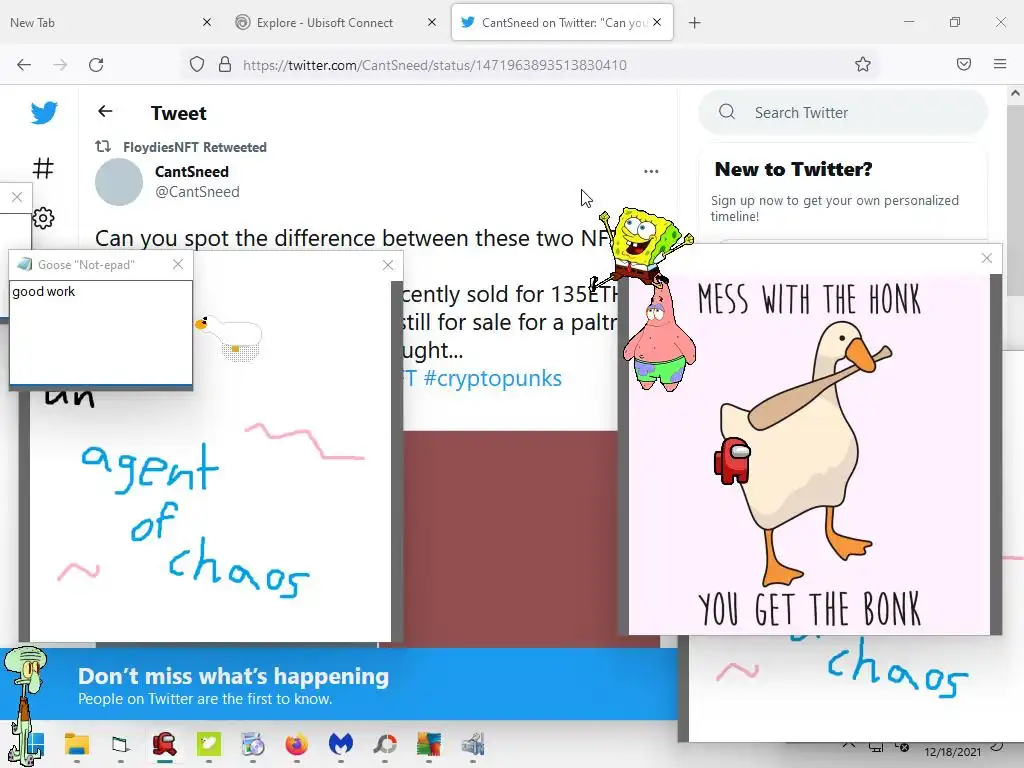This screenshot has width=1024, height=768.
Task: Click the browser Back arrow button
Action: click(x=24, y=65)
